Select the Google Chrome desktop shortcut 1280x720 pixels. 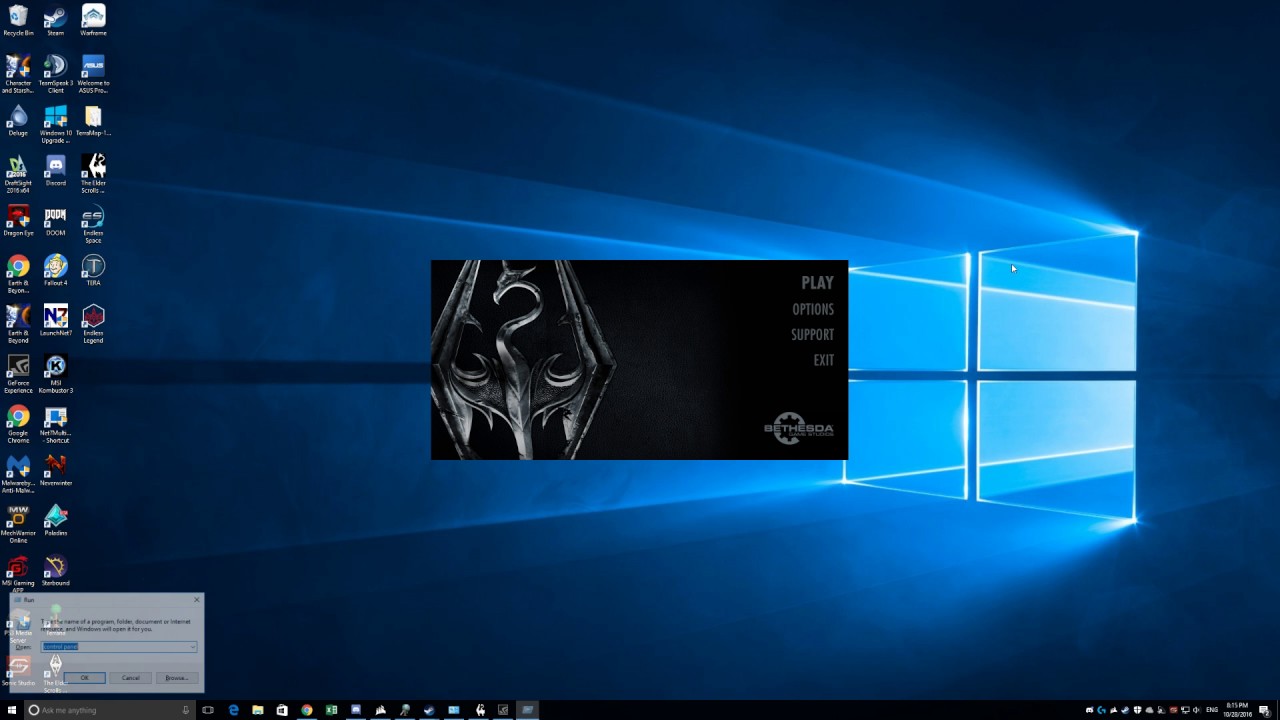[x=18, y=424]
